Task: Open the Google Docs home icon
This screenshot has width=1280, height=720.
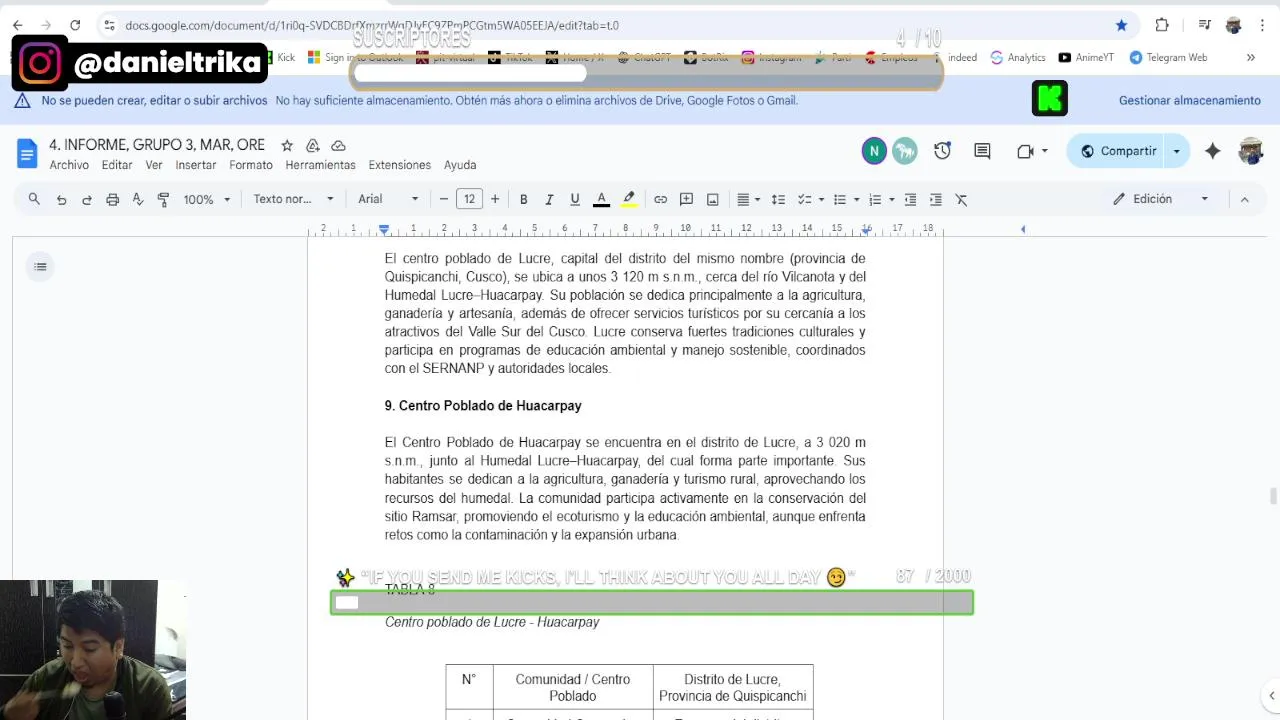Action: (27, 153)
